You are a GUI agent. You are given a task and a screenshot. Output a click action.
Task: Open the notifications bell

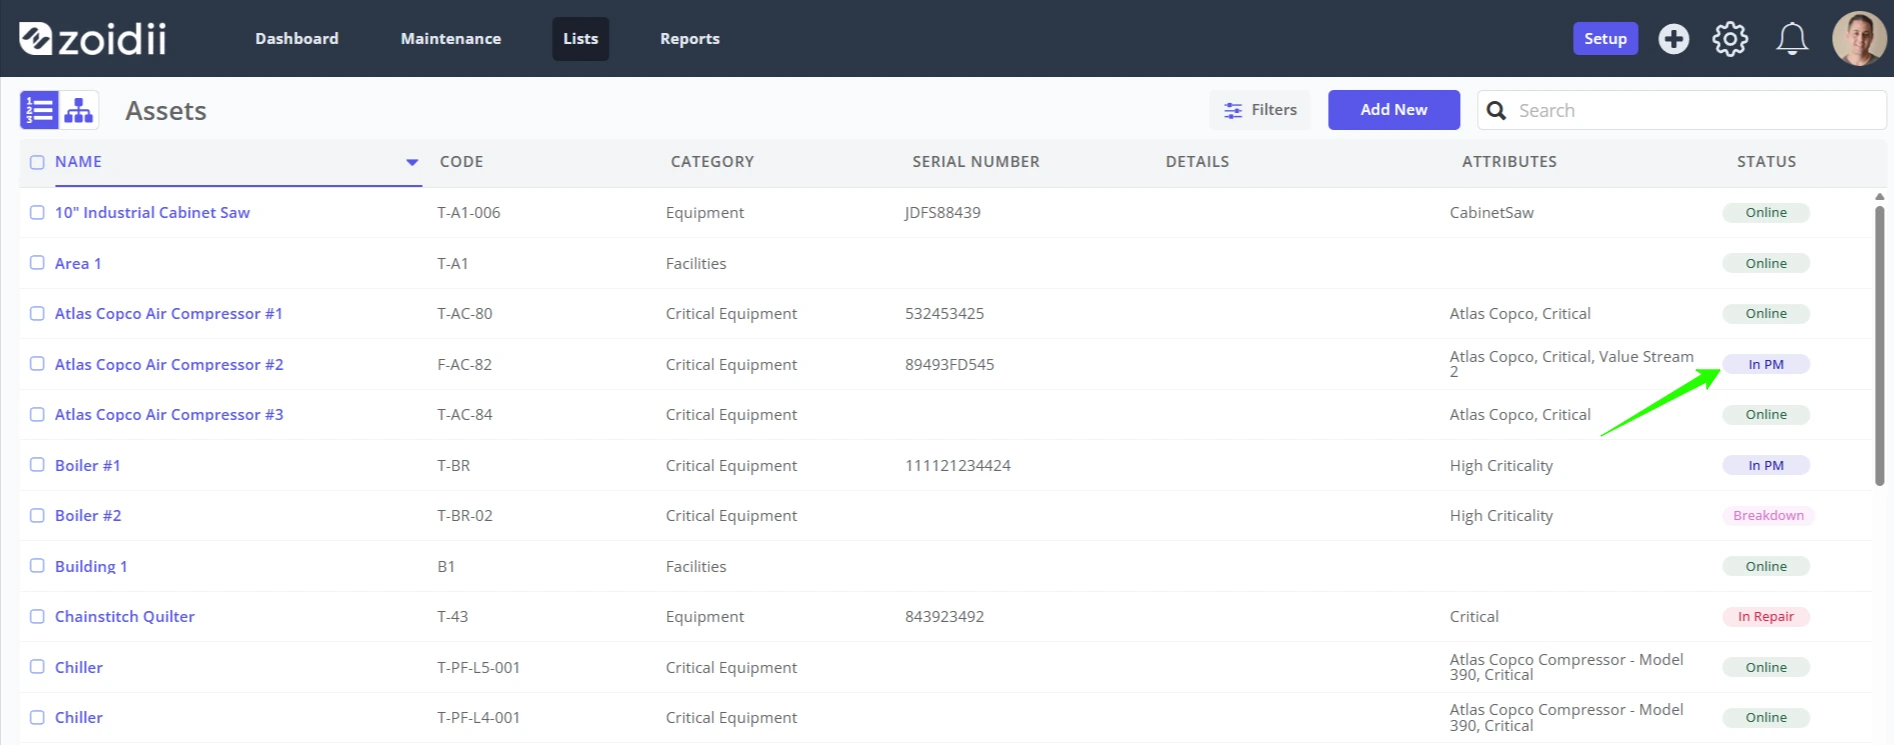click(x=1791, y=39)
